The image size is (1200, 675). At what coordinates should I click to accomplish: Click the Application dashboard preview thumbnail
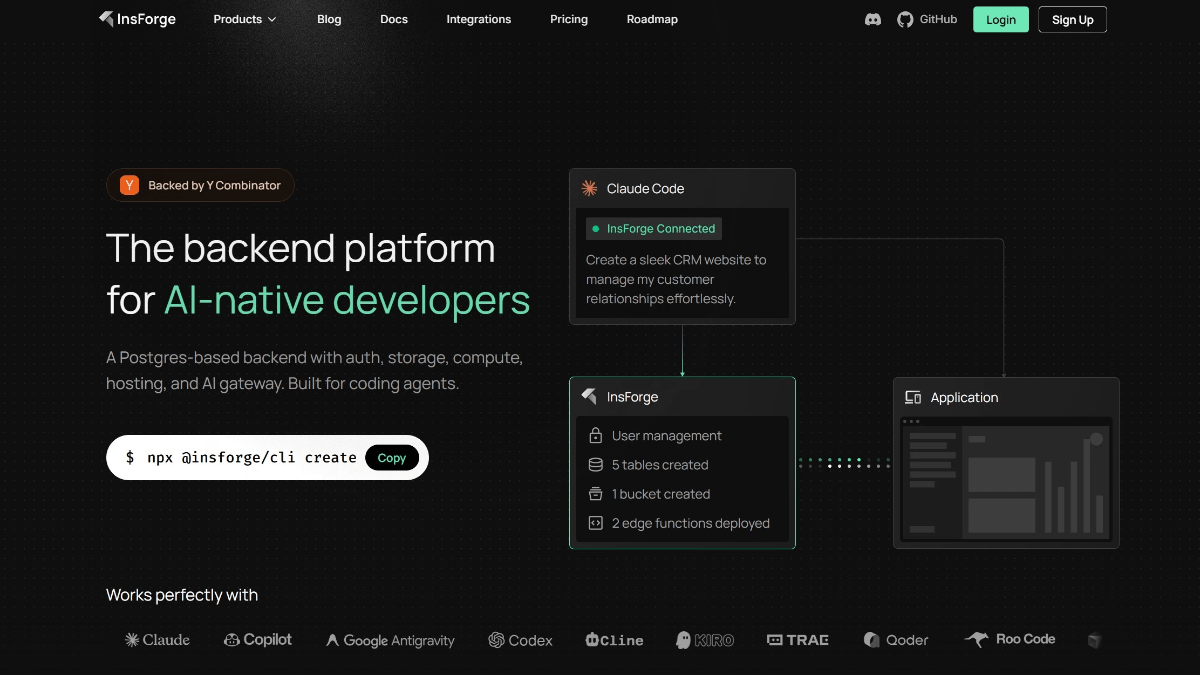(1006, 481)
